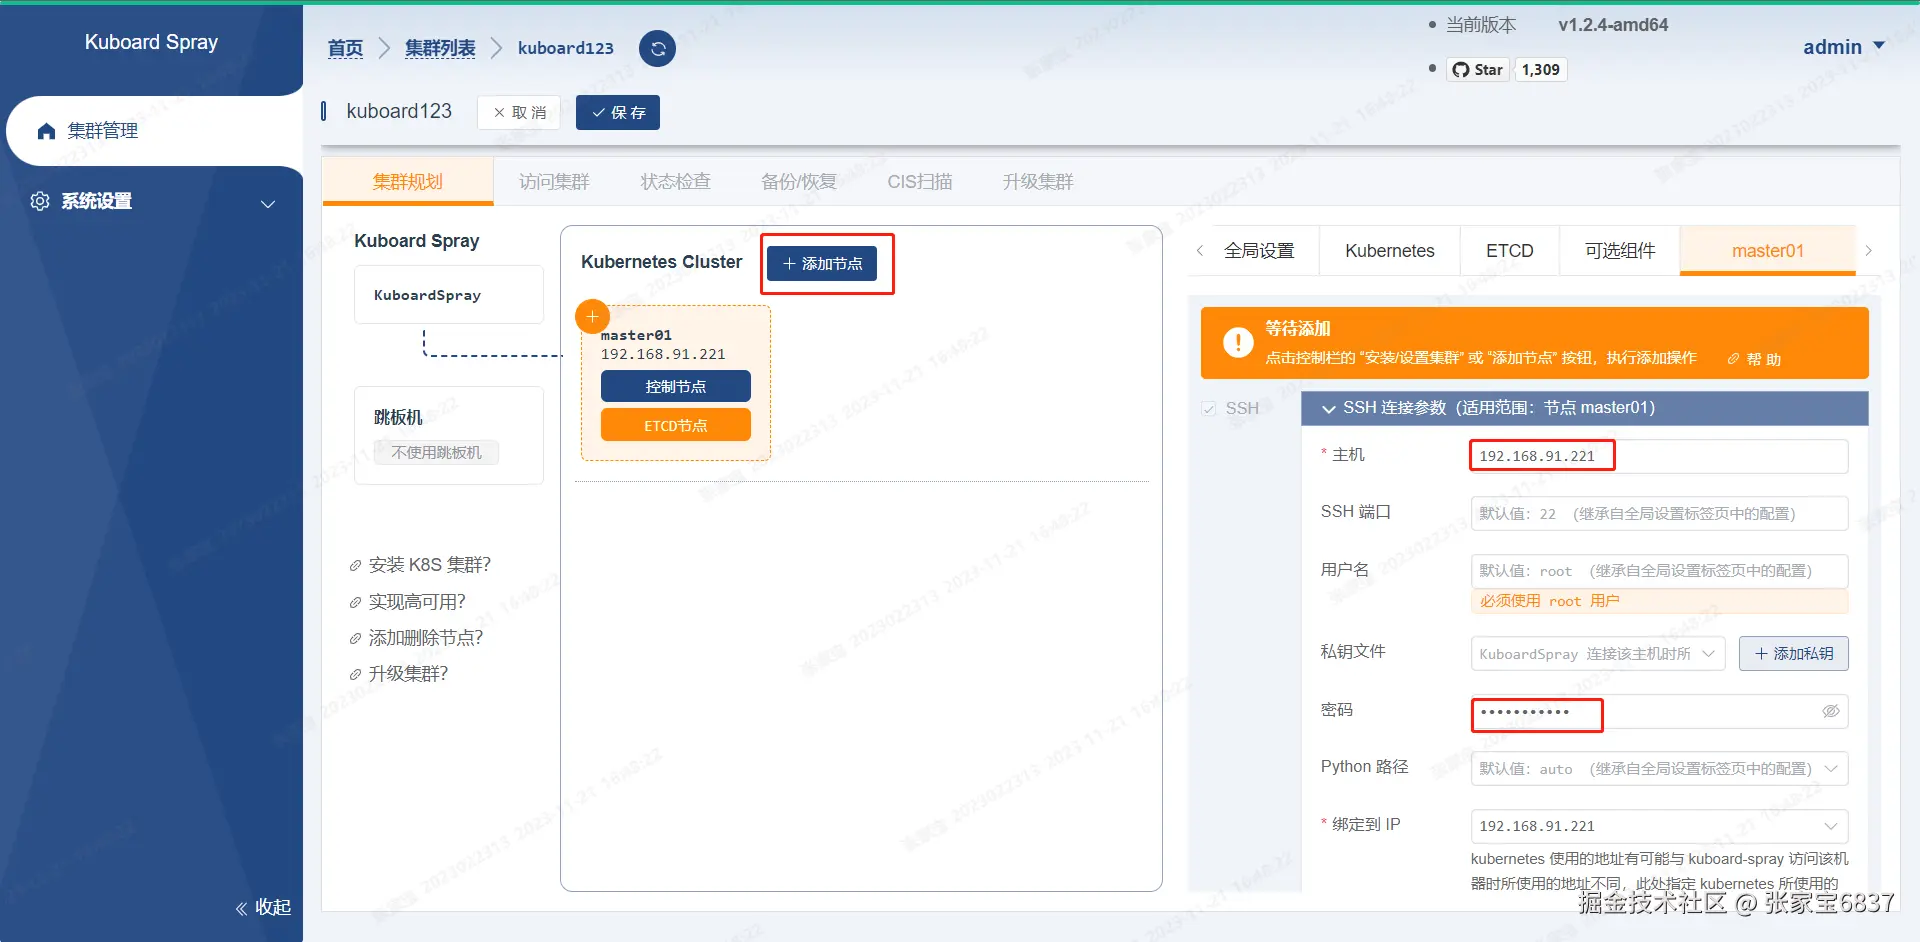Click 控制节点 role on master01
This screenshot has height=942, width=1920.
click(x=676, y=387)
